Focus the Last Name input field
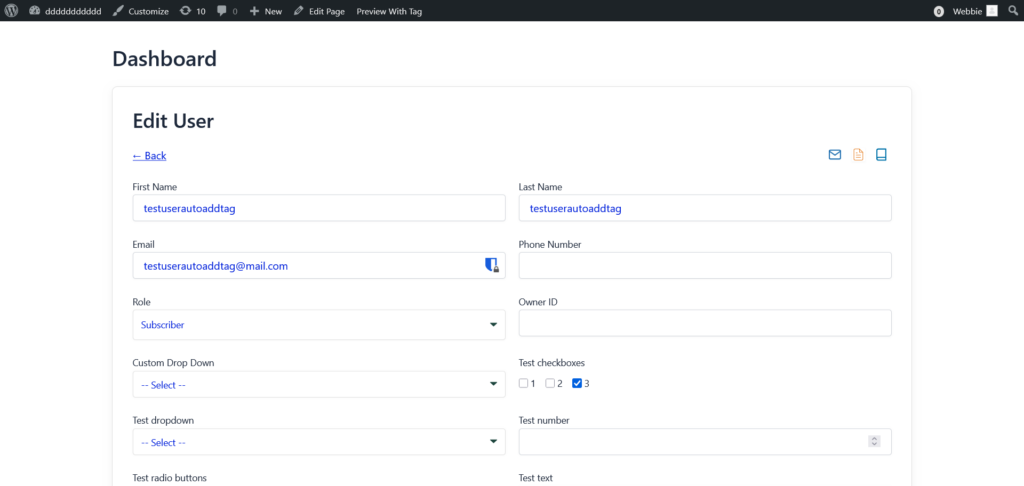 point(705,208)
